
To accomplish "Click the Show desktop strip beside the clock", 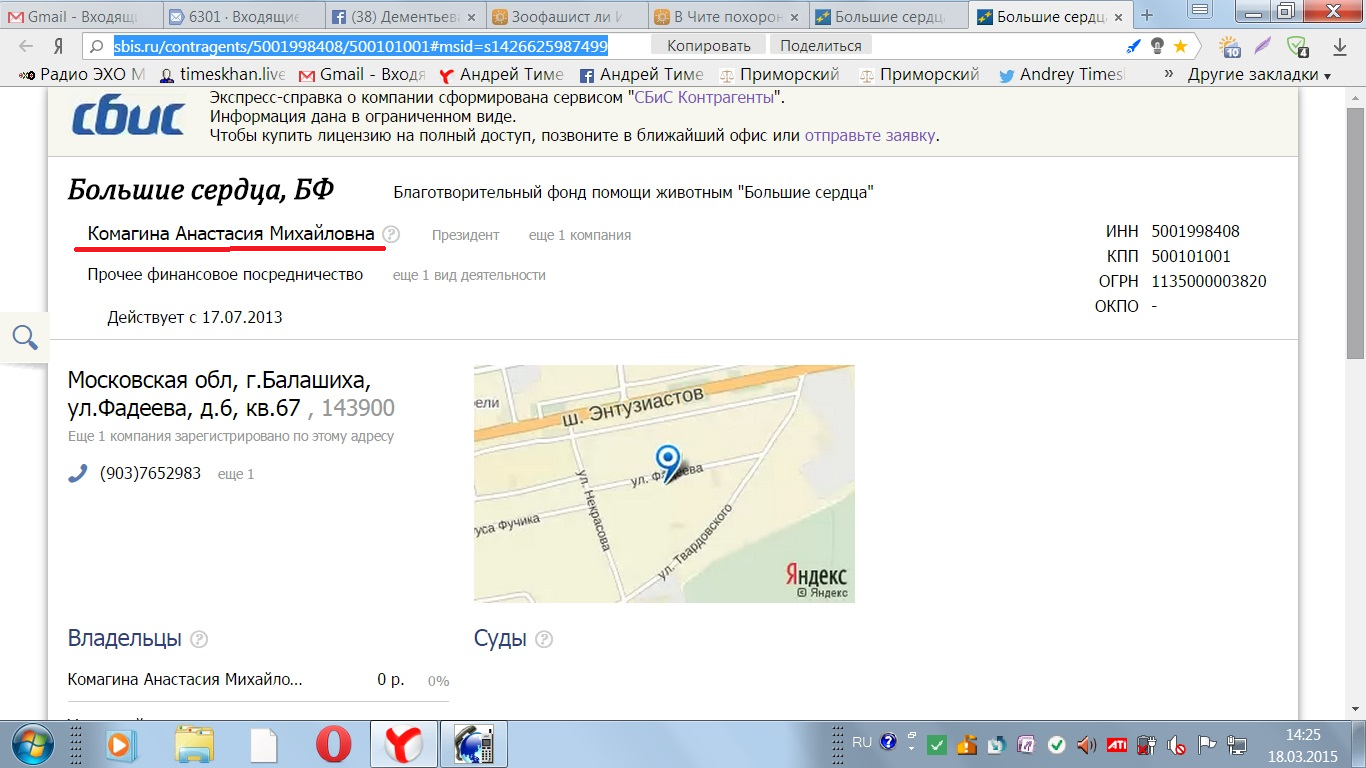I will (x=1357, y=744).
